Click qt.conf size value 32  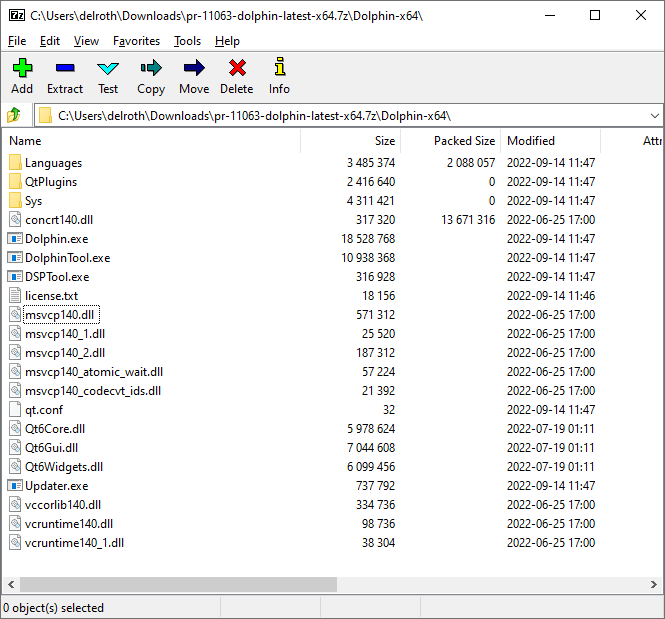point(389,410)
